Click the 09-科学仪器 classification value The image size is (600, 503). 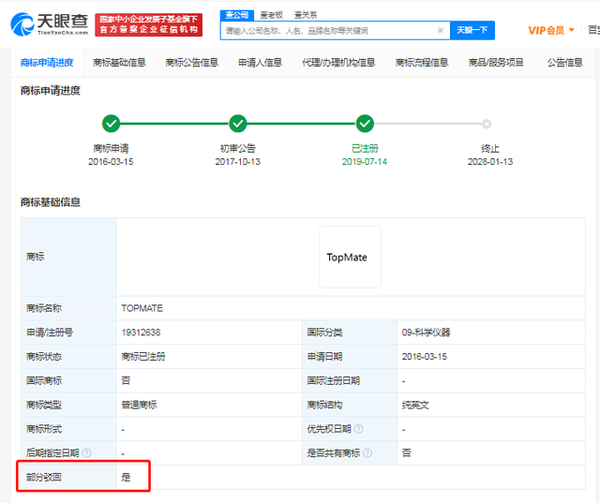(426, 332)
